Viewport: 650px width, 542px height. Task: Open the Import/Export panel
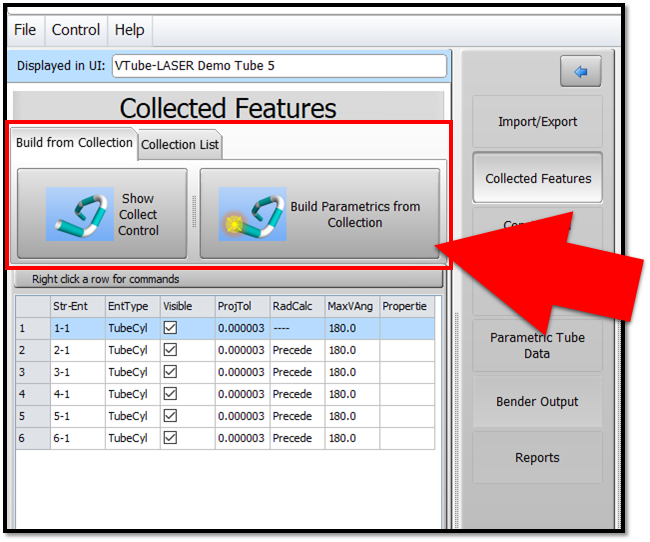pos(537,122)
